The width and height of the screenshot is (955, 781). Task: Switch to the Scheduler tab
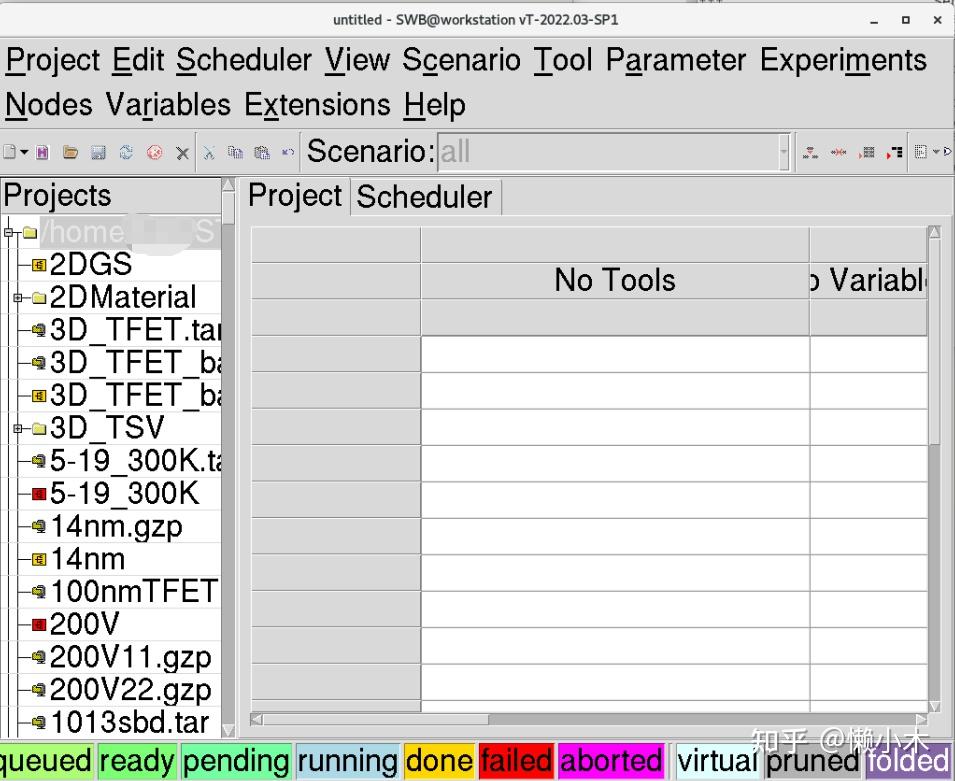pos(424,197)
